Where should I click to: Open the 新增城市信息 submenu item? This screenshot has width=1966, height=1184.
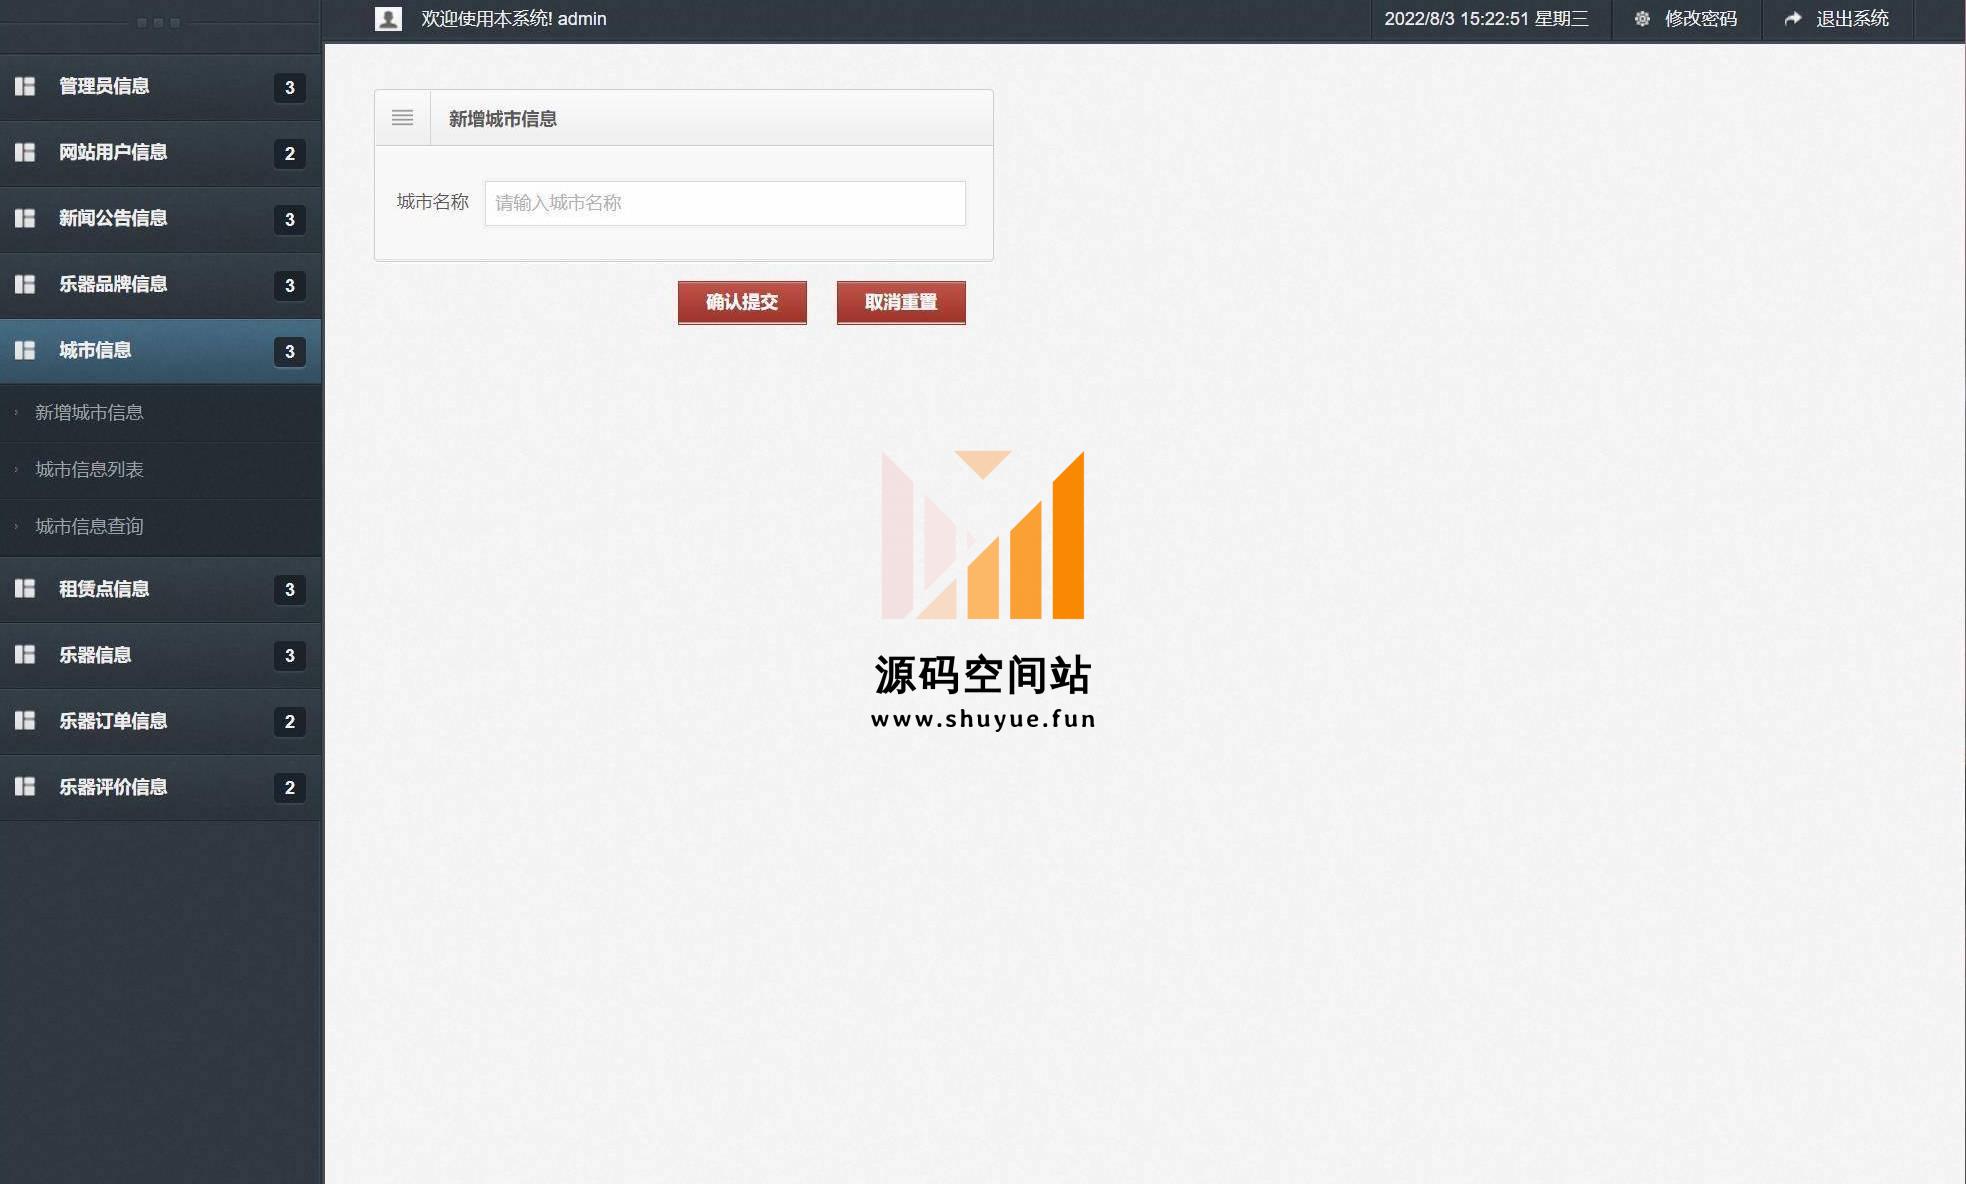[x=160, y=413]
